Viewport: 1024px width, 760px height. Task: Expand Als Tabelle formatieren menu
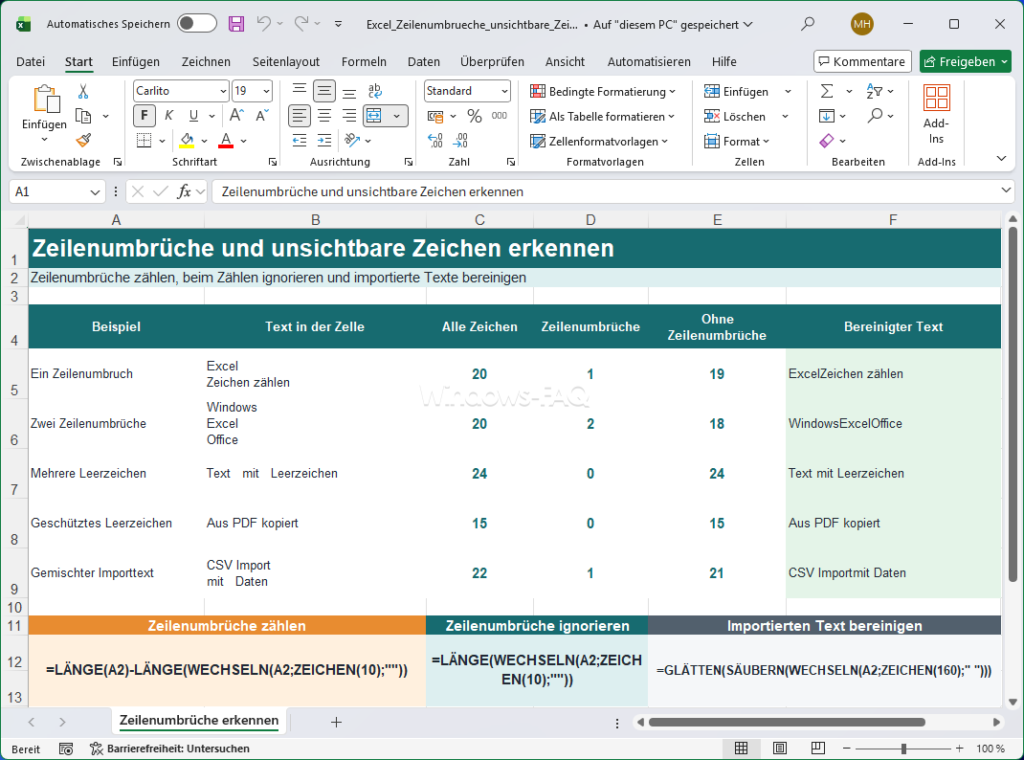[601, 116]
